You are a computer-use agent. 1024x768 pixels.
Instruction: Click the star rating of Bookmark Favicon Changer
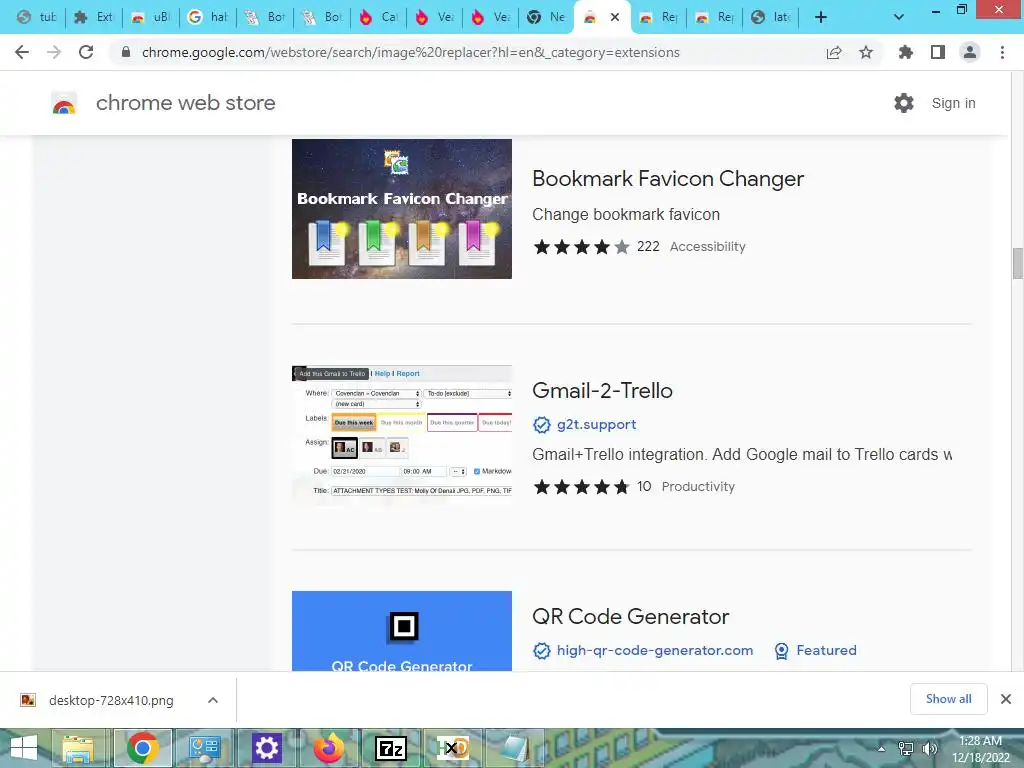[x=581, y=247]
